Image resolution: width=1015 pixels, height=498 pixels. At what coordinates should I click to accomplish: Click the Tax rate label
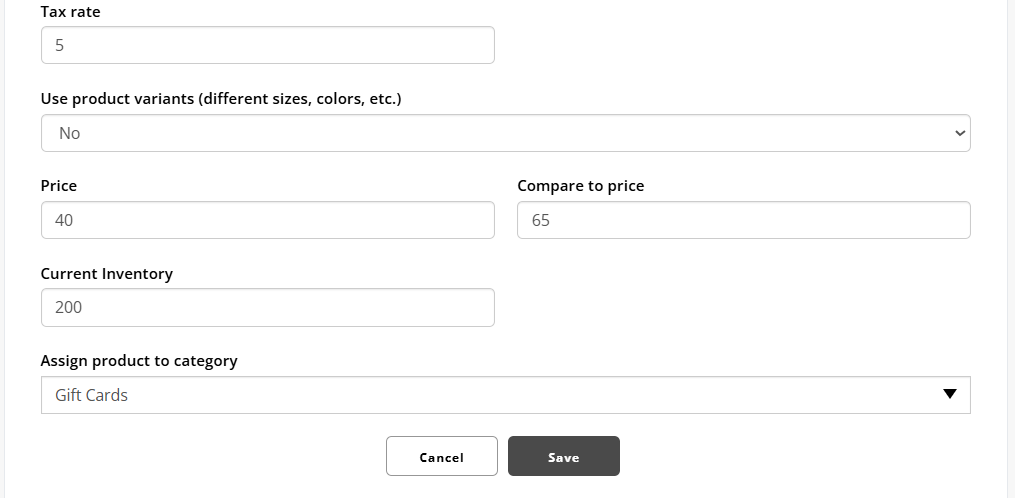coord(70,13)
